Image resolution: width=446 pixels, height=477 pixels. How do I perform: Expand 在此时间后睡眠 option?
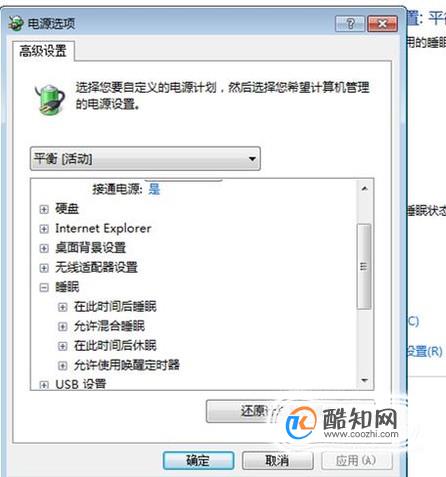point(62,307)
